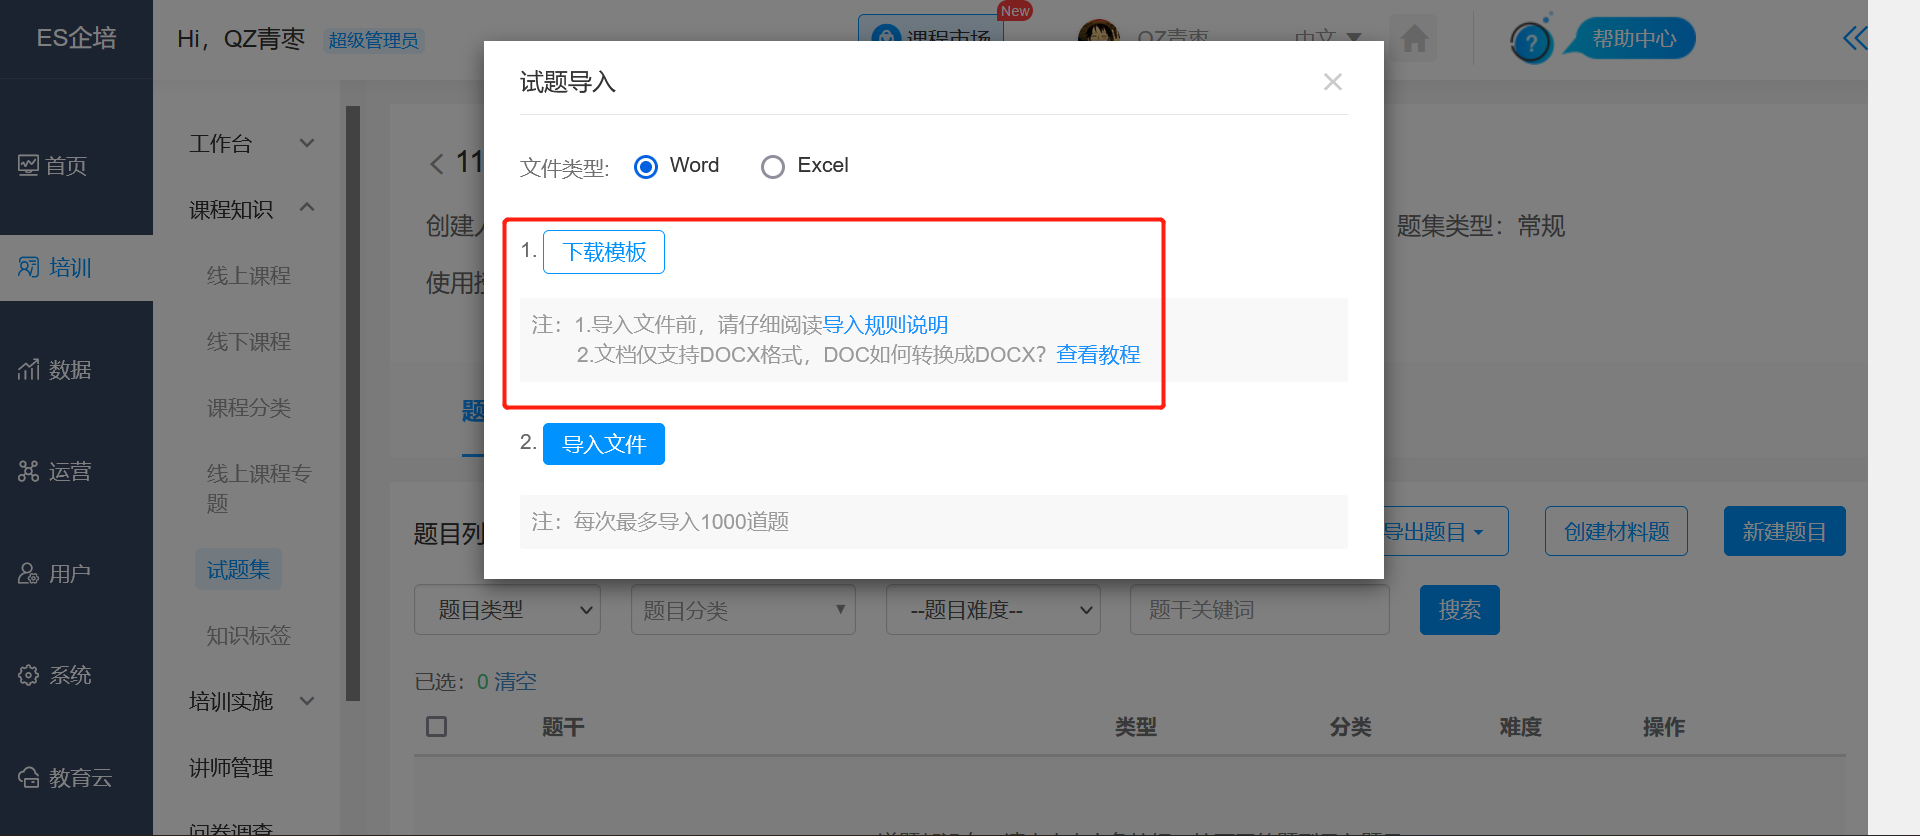The image size is (1920, 836).
Task: Go back using the left arrow icon
Action: pyautogui.click(x=436, y=164)
